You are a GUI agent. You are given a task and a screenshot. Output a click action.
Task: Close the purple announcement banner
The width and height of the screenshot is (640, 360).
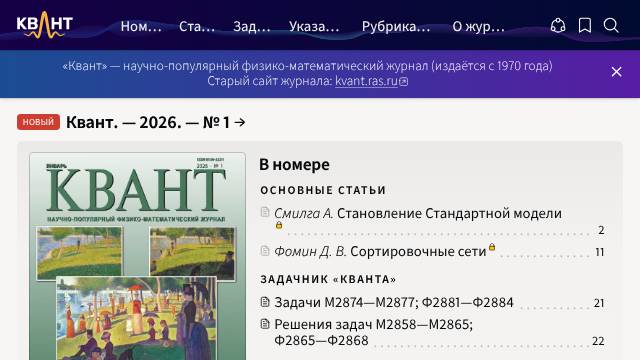[616, 72]
